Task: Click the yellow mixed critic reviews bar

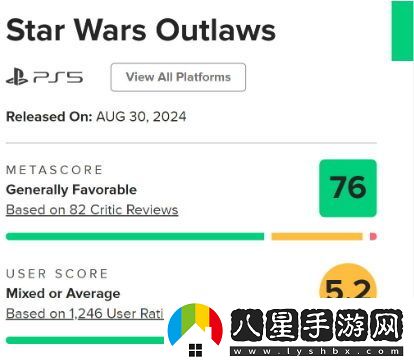Action: 317,236
